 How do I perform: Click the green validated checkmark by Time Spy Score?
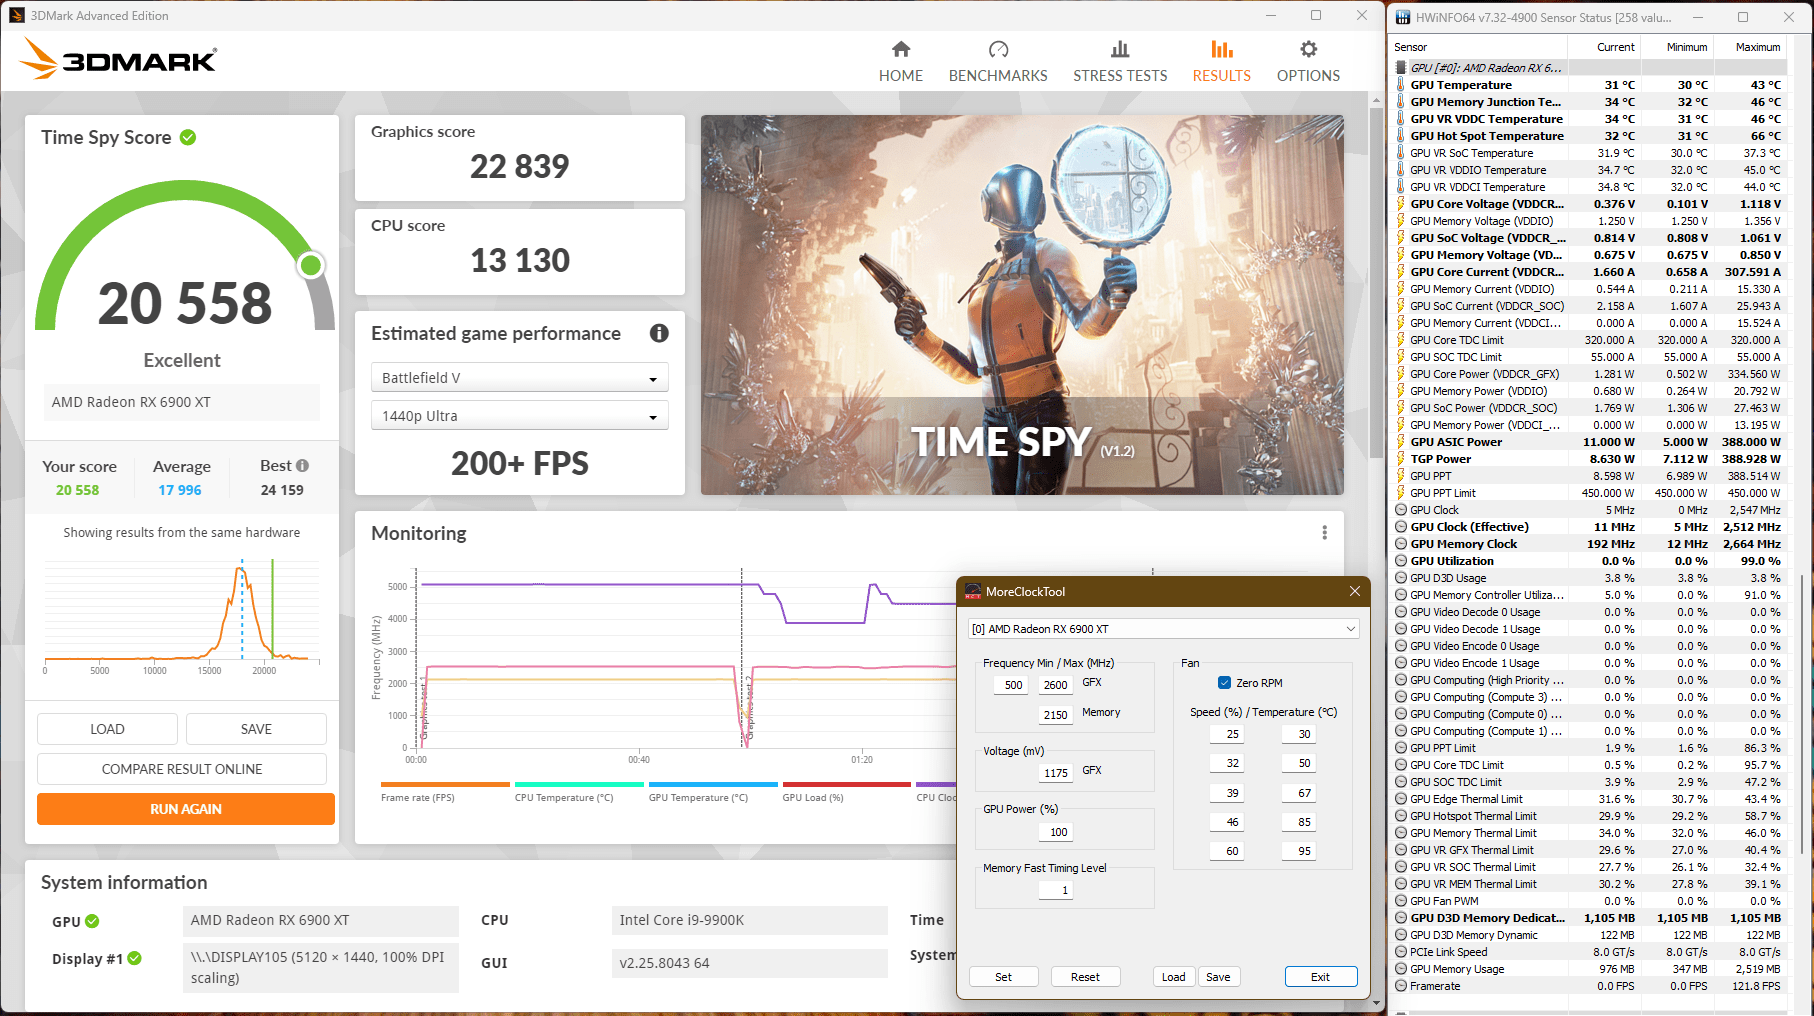click(x=188, y=137)
